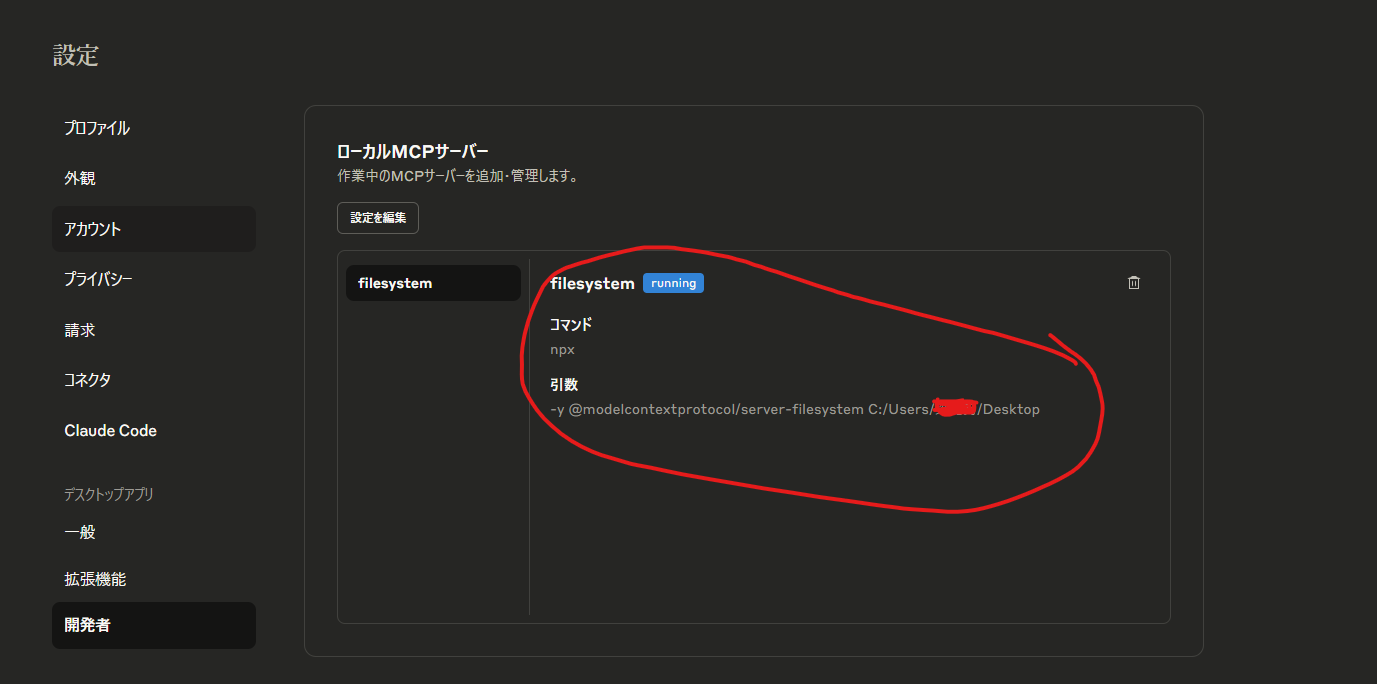Click the filesystem heading in details panel

click(x=592, y=283)
